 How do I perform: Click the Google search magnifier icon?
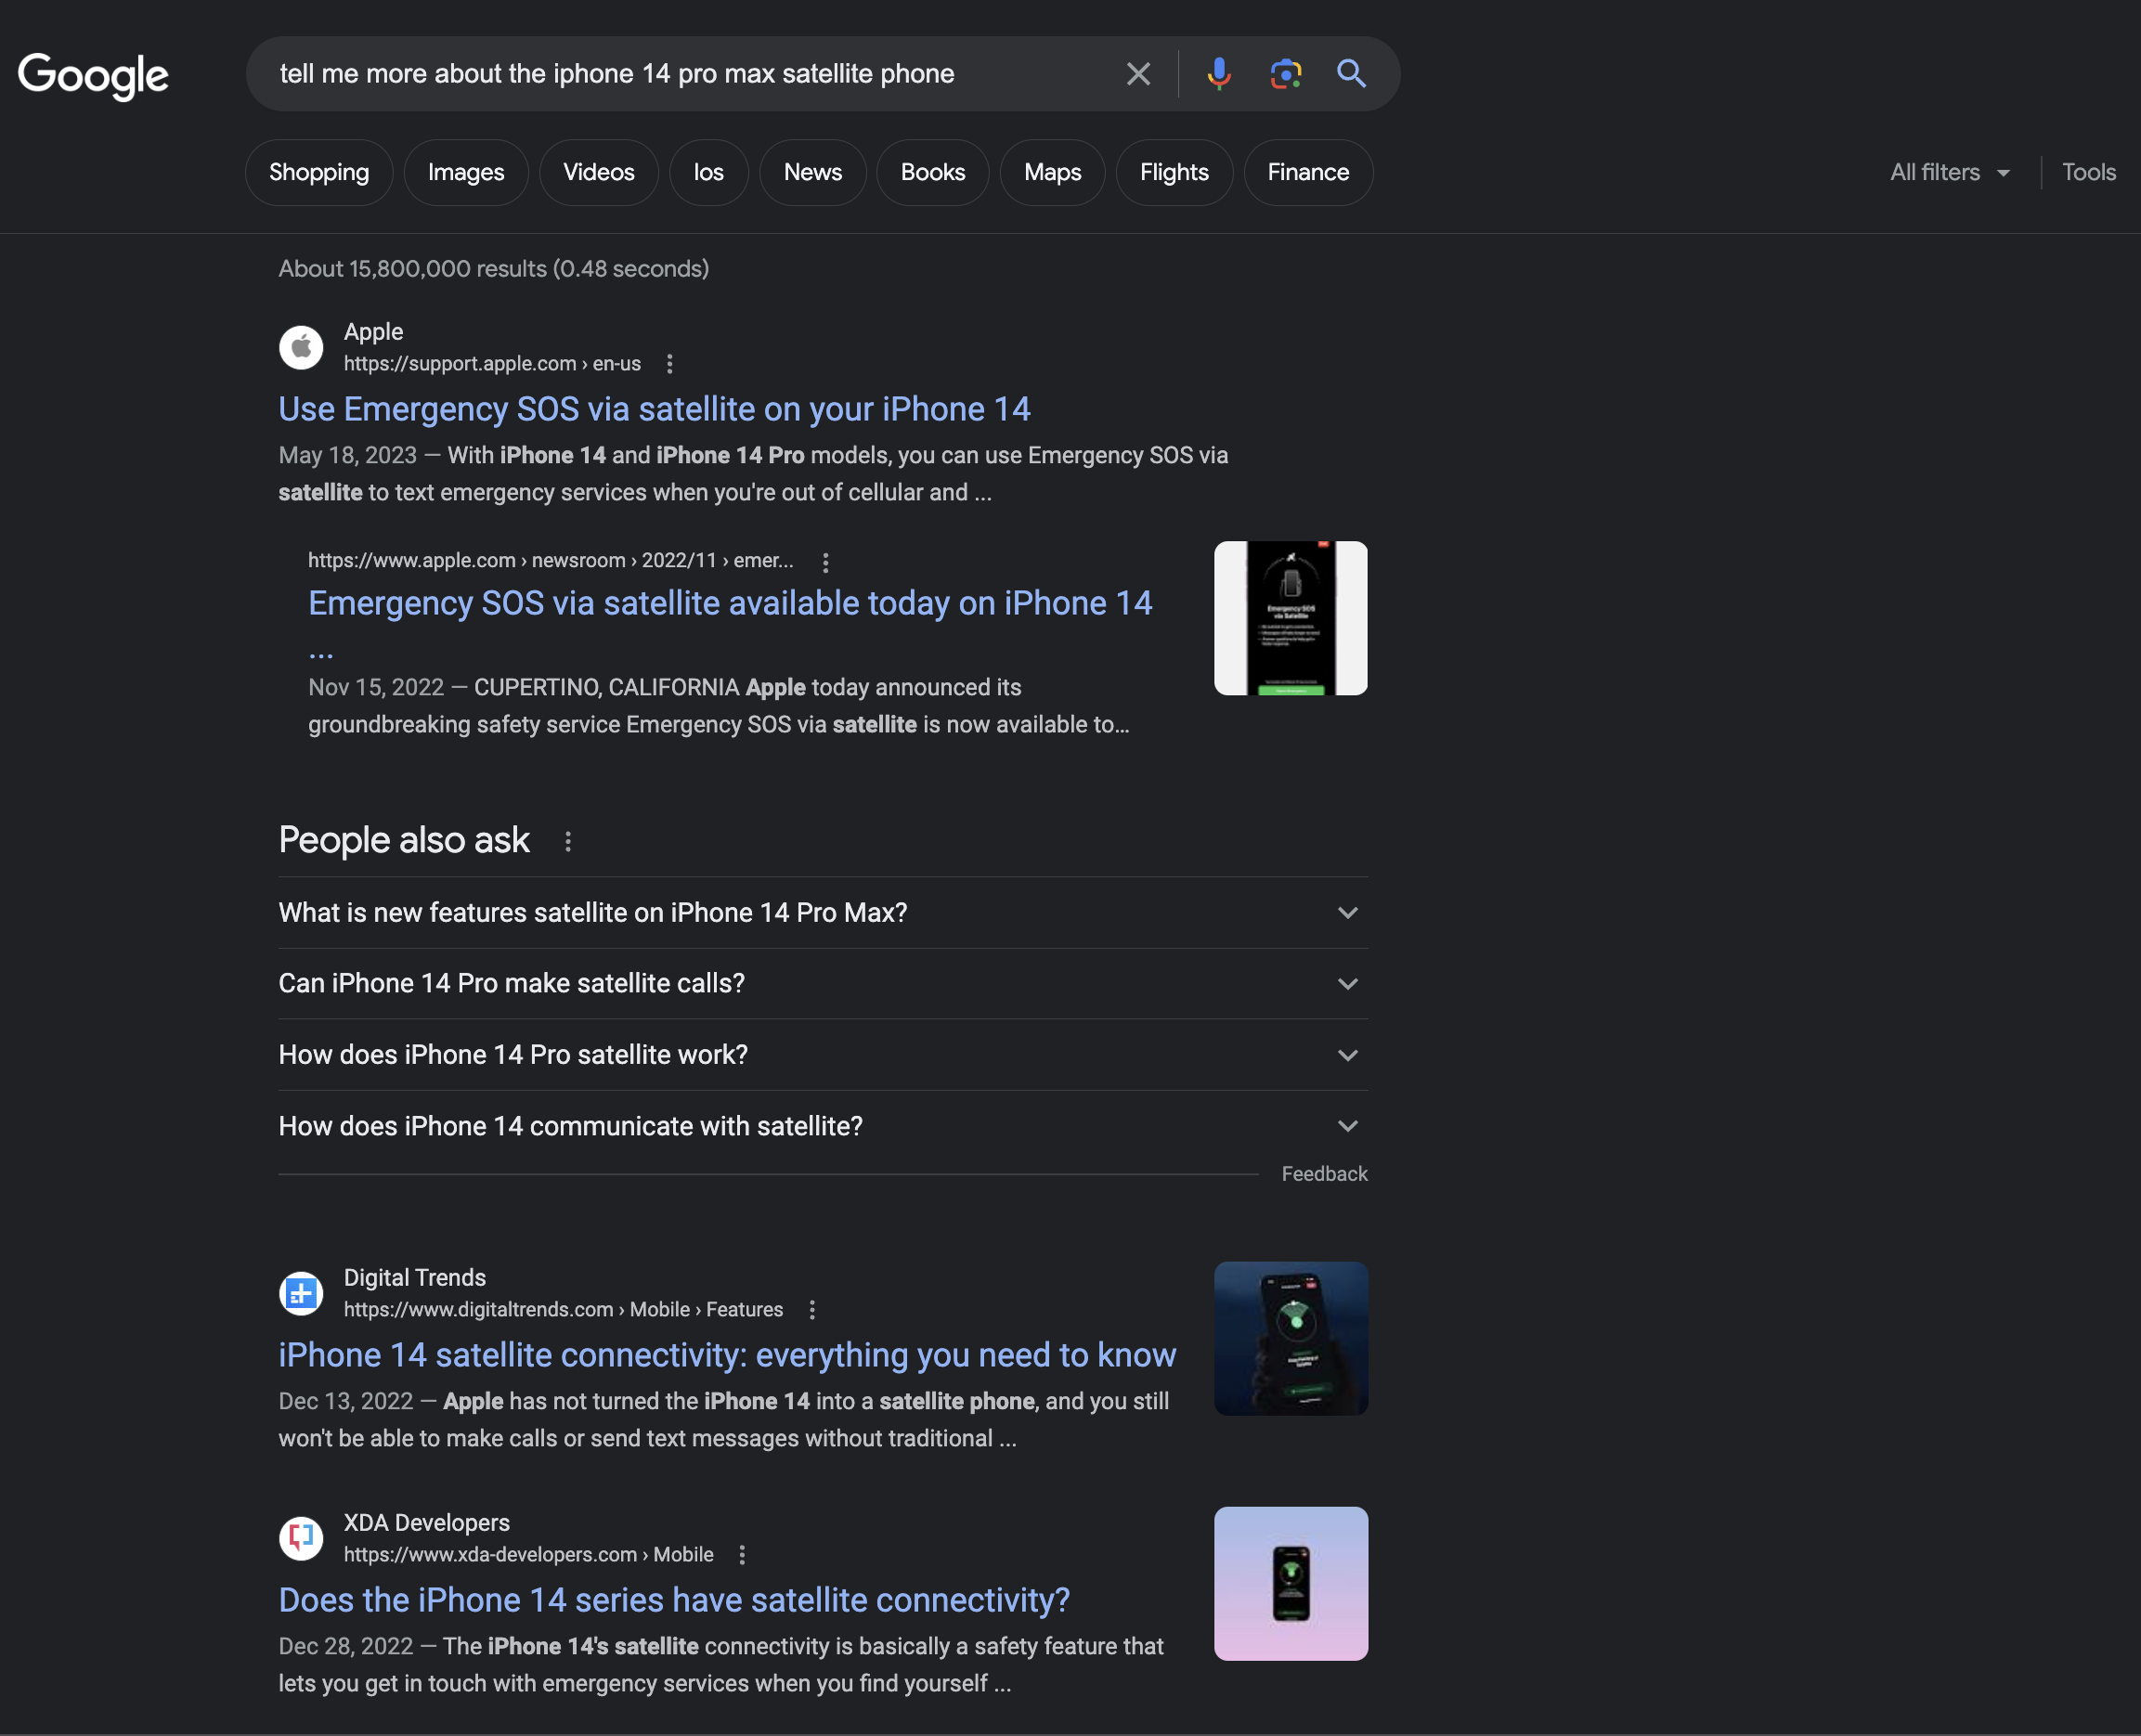1349,72
